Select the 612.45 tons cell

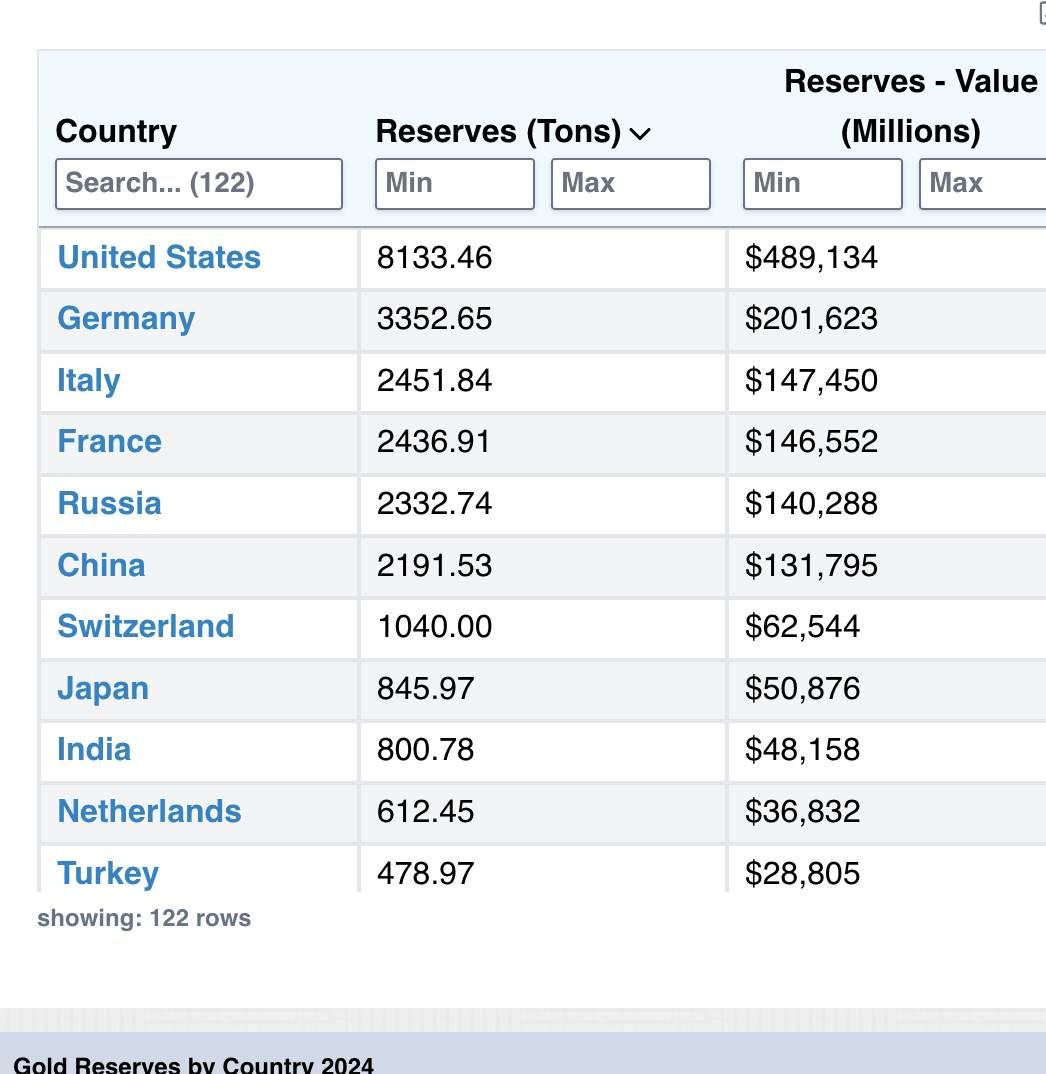pos(543,812)
